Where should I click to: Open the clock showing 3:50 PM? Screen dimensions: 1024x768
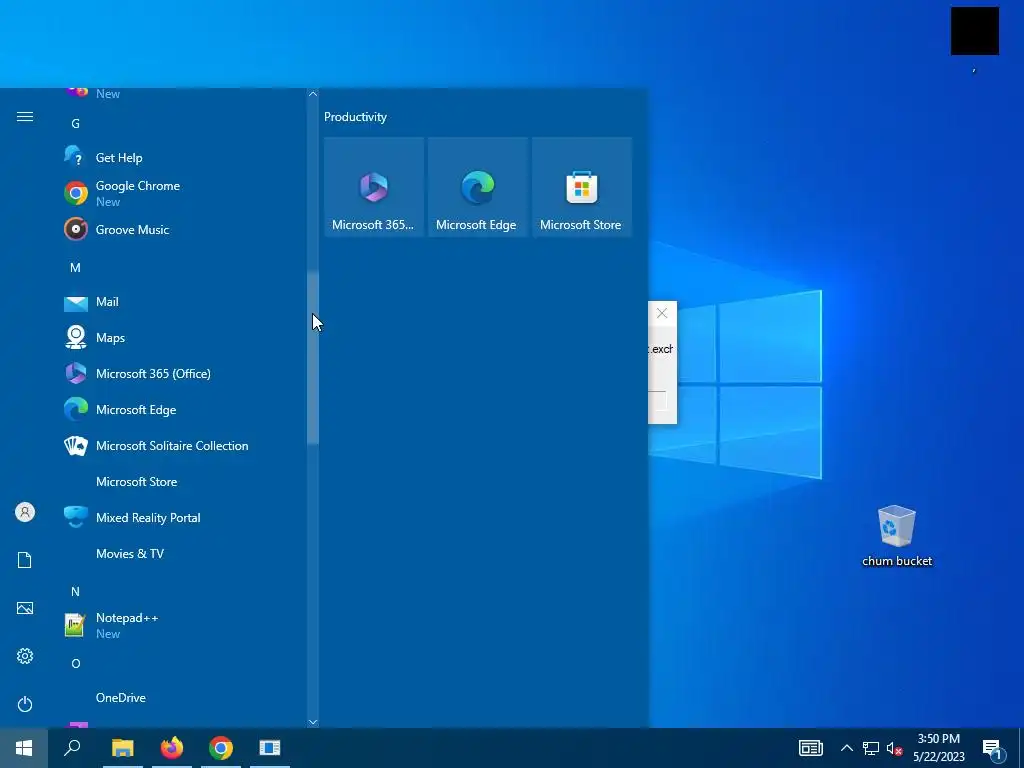point(938,748)
